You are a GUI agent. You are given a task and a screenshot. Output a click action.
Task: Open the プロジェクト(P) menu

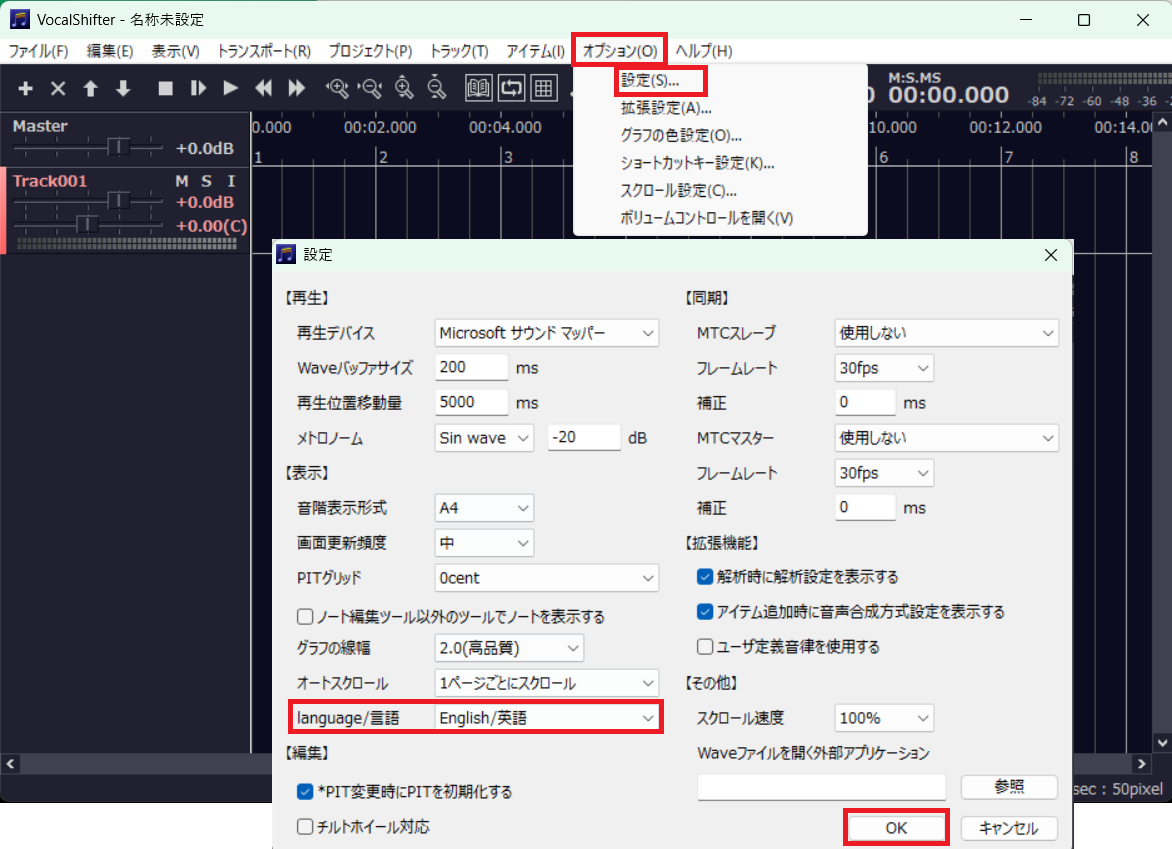[370, 51]
